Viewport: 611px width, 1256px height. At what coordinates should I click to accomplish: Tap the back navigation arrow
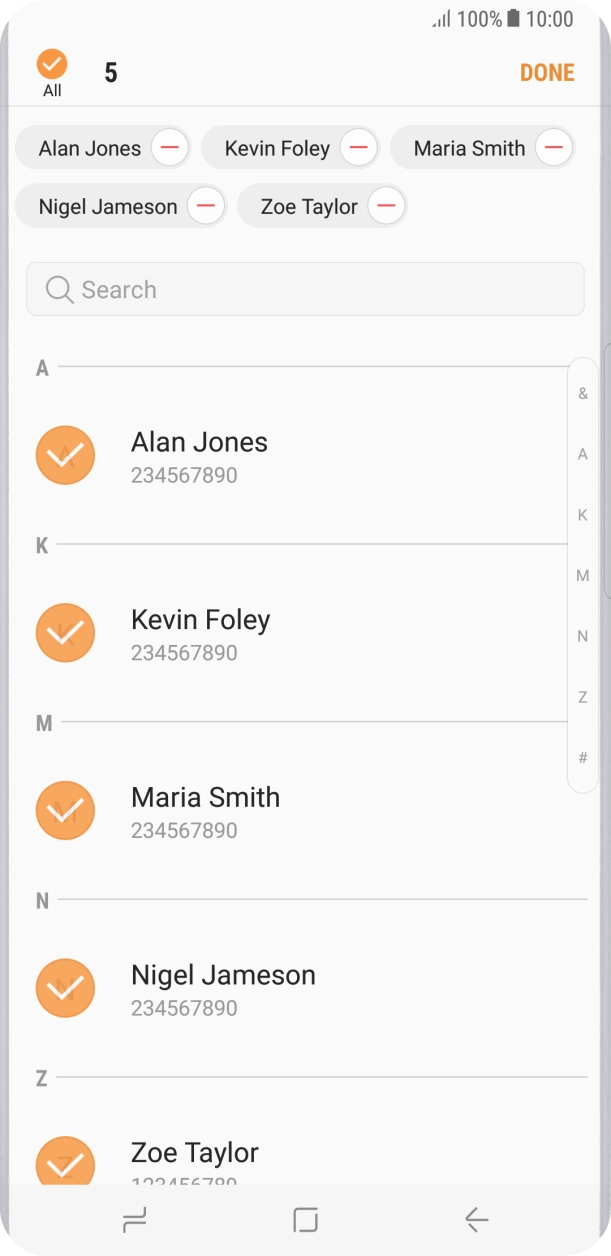477,1219
